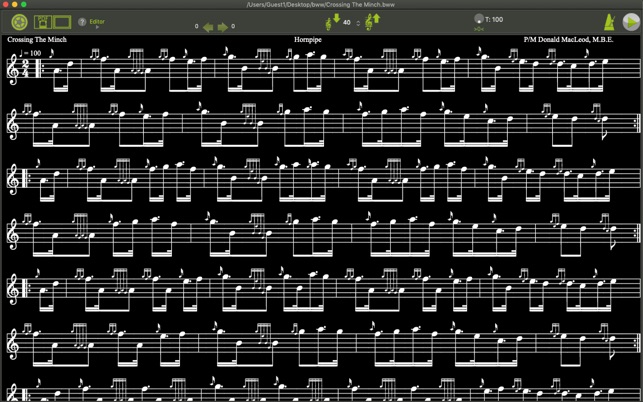The width and height of the screenshot is (643, 402).
Task: Click composer P/M Donald MacLeod, M.B.E.
Action: pos(568,39)
